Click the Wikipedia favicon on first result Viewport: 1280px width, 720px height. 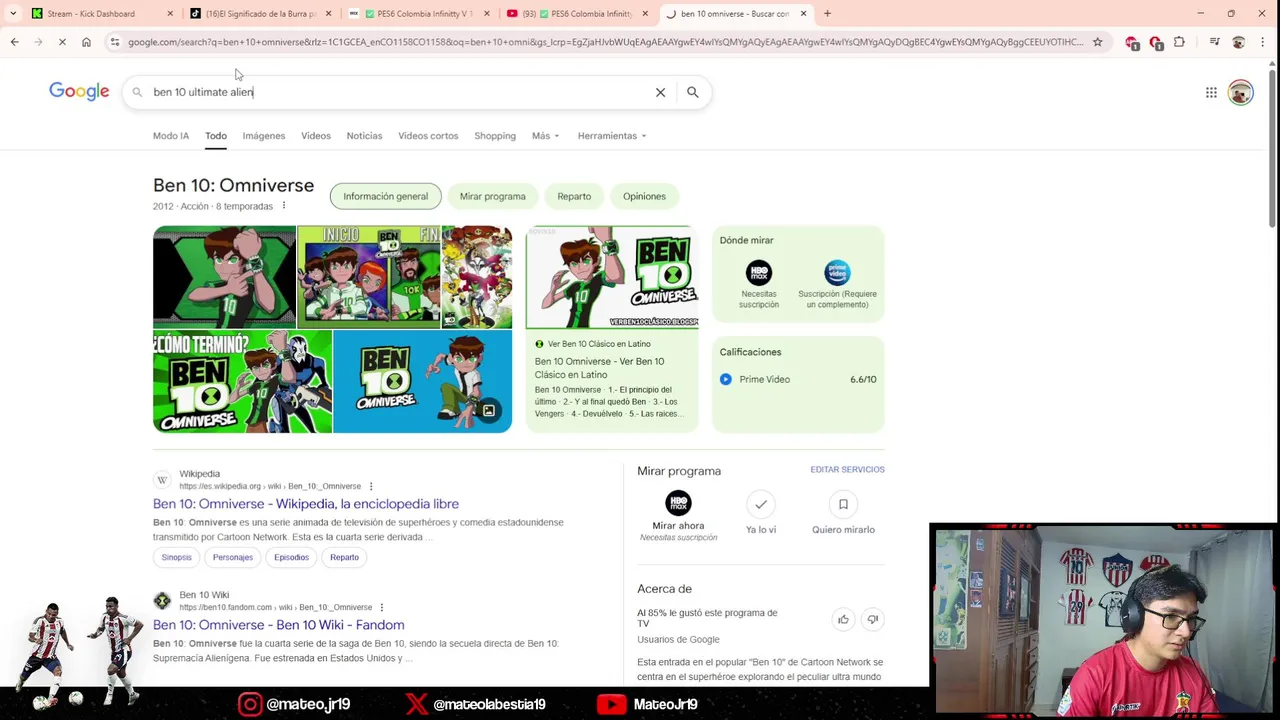[x=162, y=480]
